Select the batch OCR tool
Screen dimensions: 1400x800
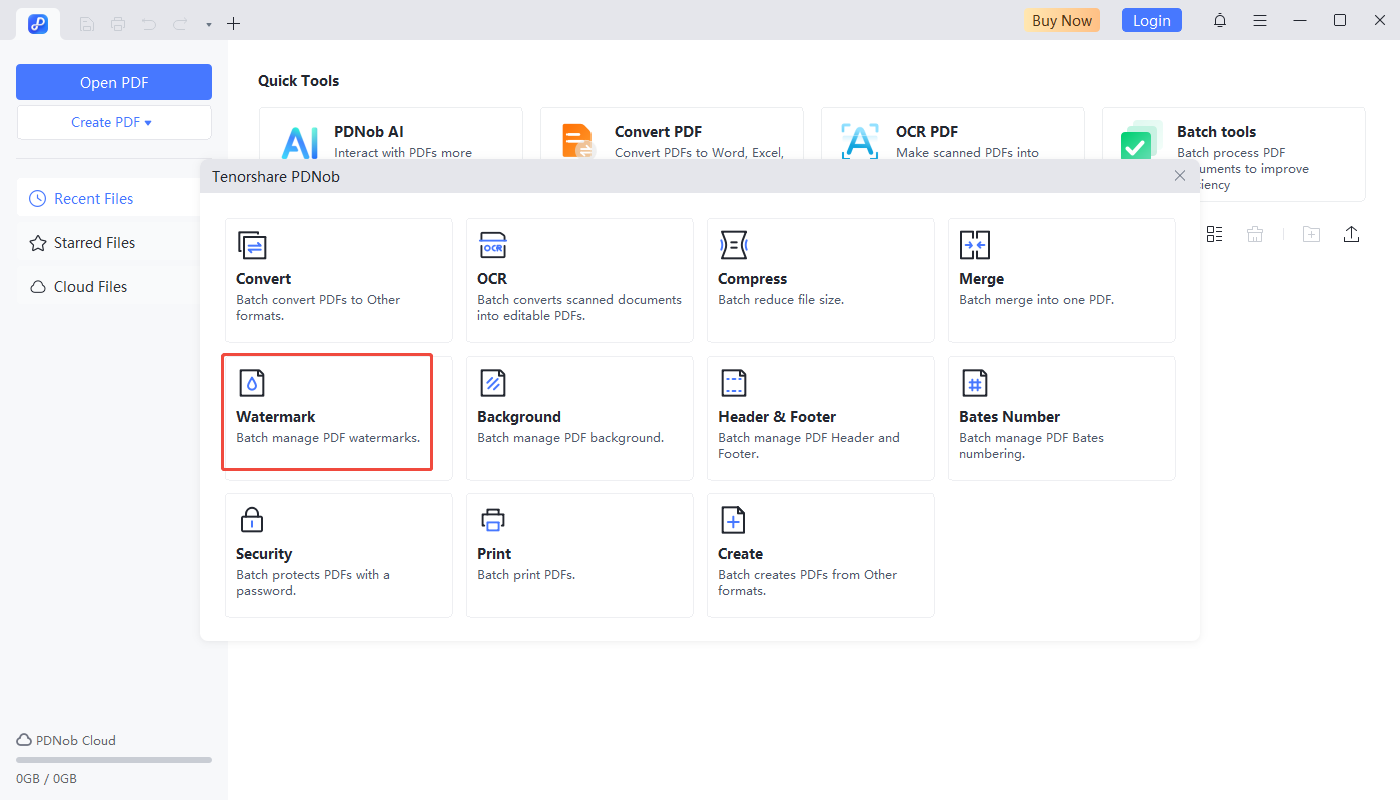(579, 280)
